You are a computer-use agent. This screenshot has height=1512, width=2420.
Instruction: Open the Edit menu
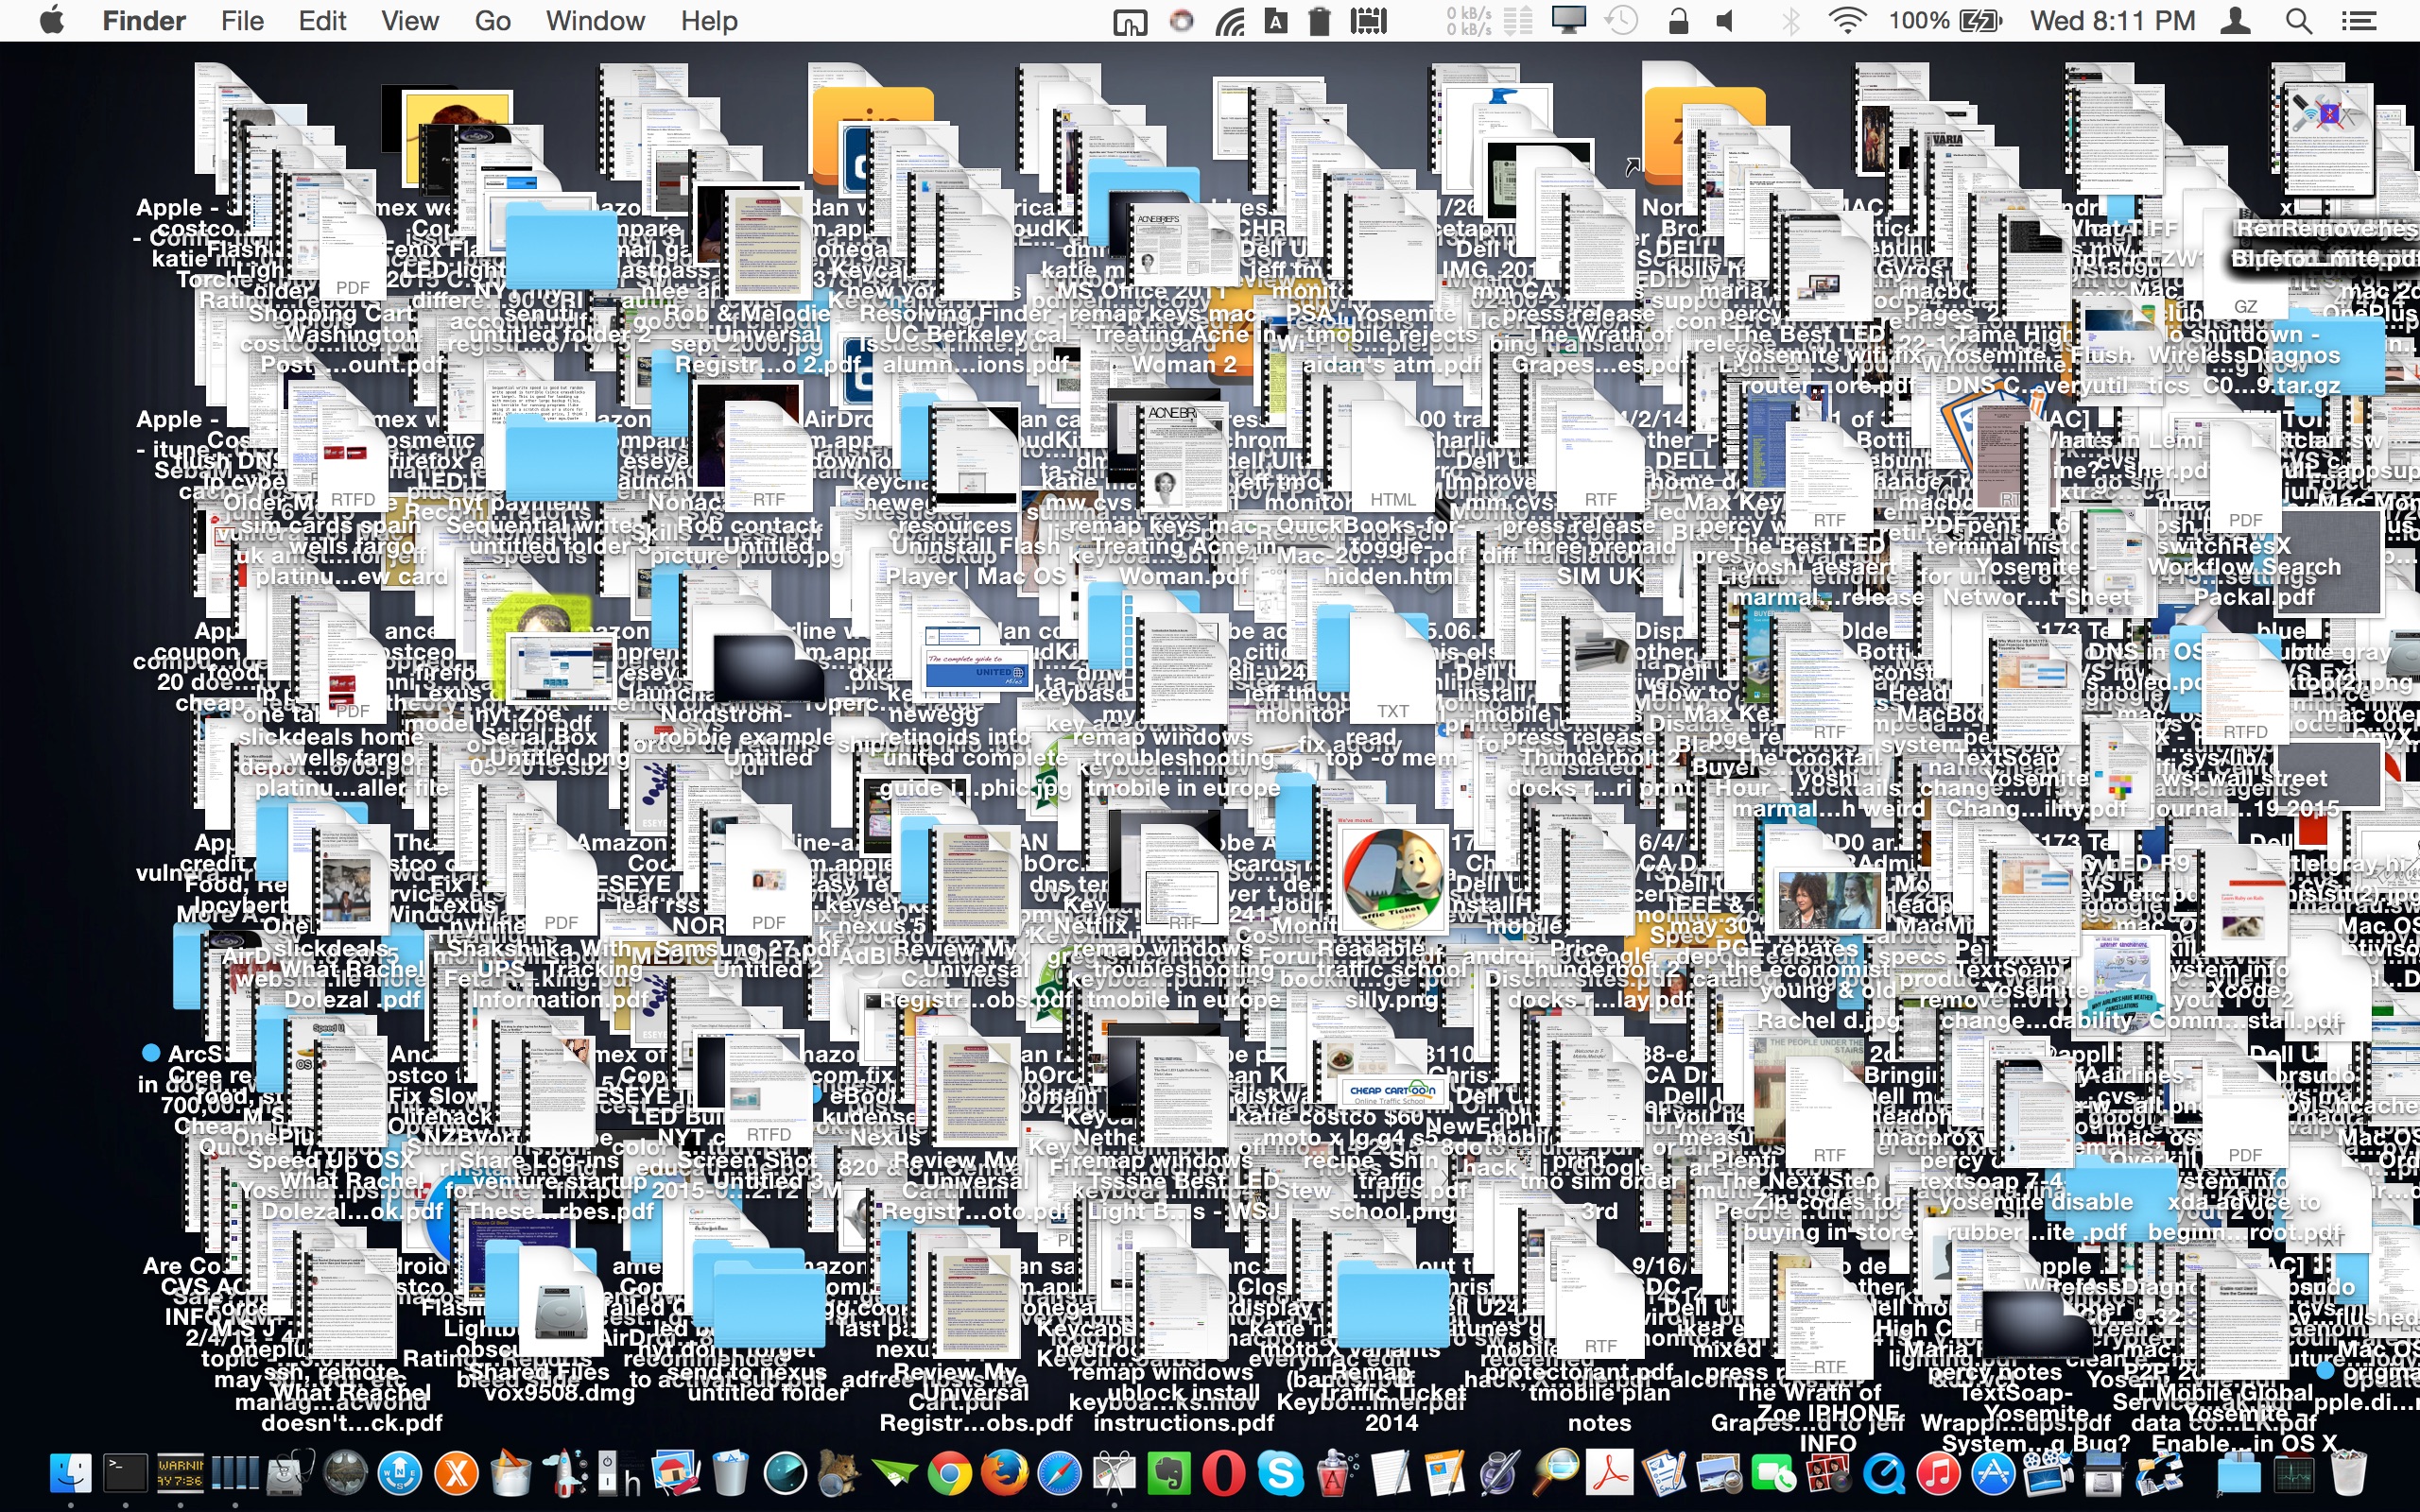322,21
